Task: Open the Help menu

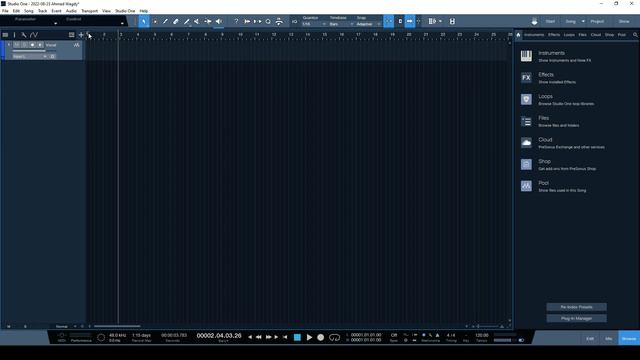Action: coord(144,11)
